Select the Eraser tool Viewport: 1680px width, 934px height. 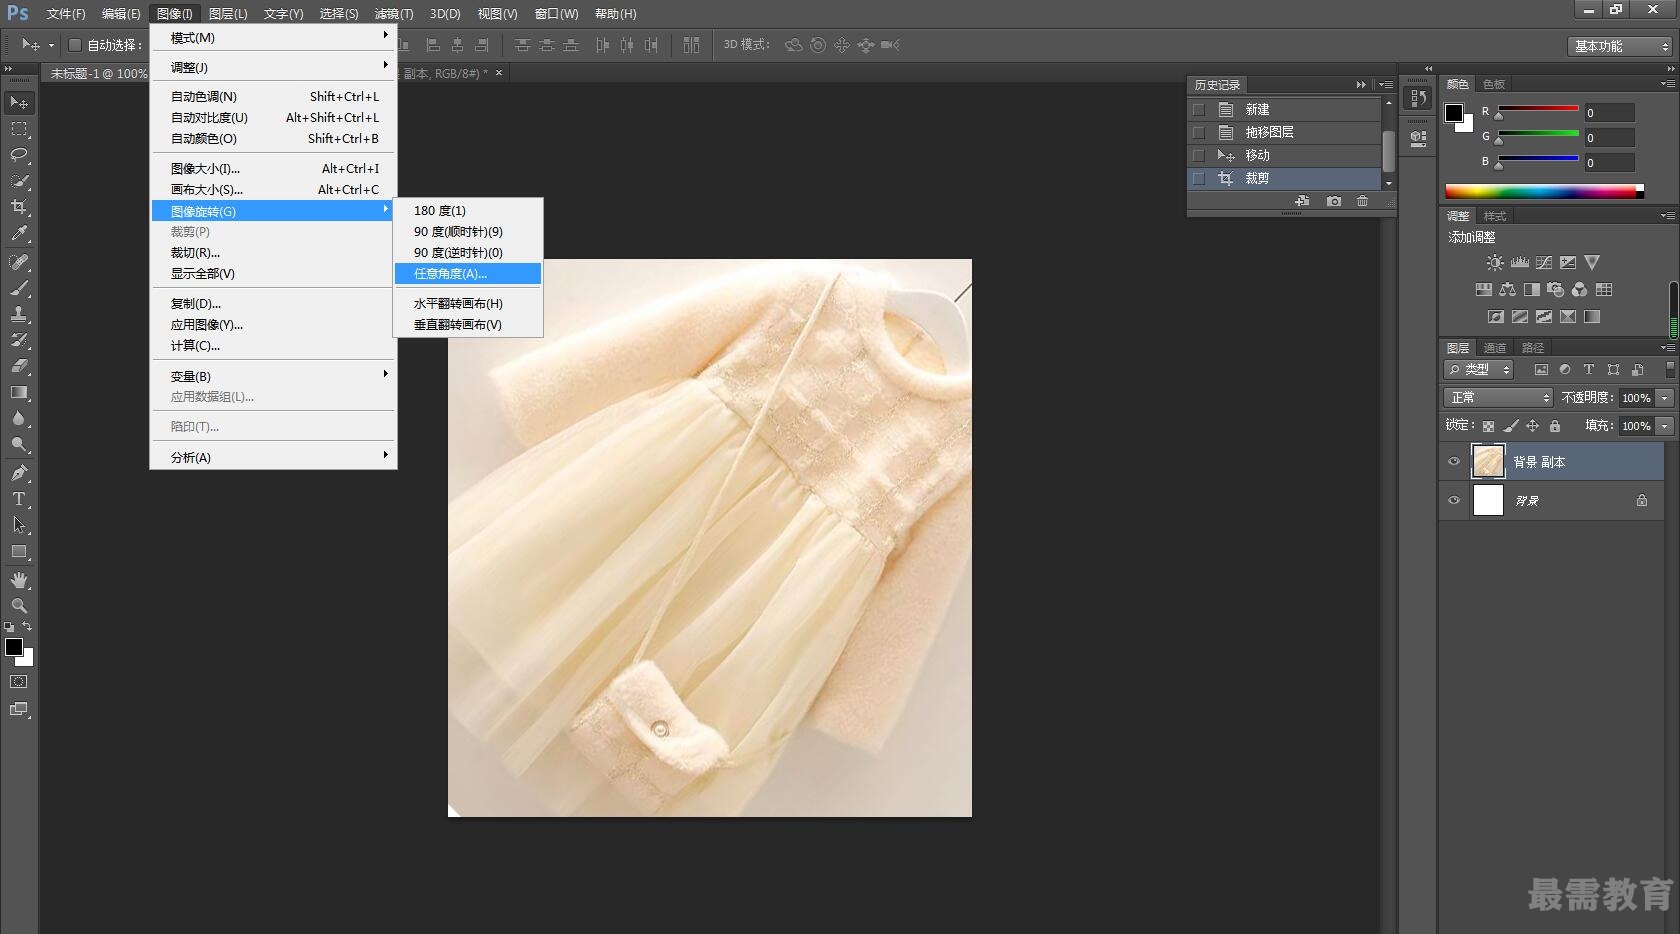click(19, 366)
